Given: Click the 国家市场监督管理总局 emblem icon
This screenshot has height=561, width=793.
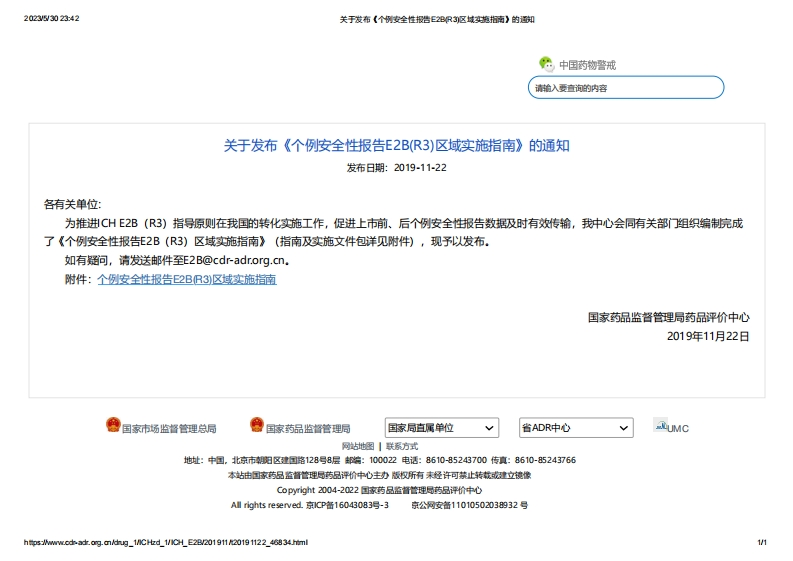Looking at the screenshot, I should (x=113, y=424).
